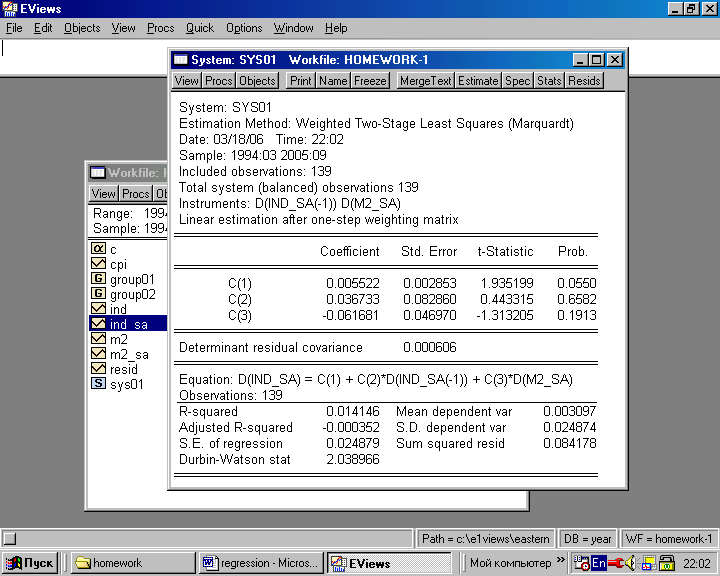
Task: Click Мой компьютер toolbar label
Action: (510, 563)
